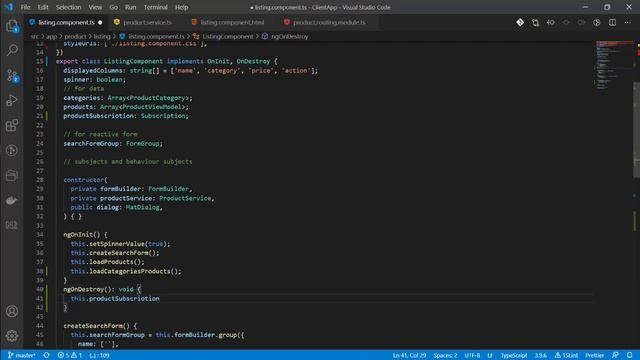640x360 pixels.
Task: Open changes with previous revision icon
Action: 551,22
